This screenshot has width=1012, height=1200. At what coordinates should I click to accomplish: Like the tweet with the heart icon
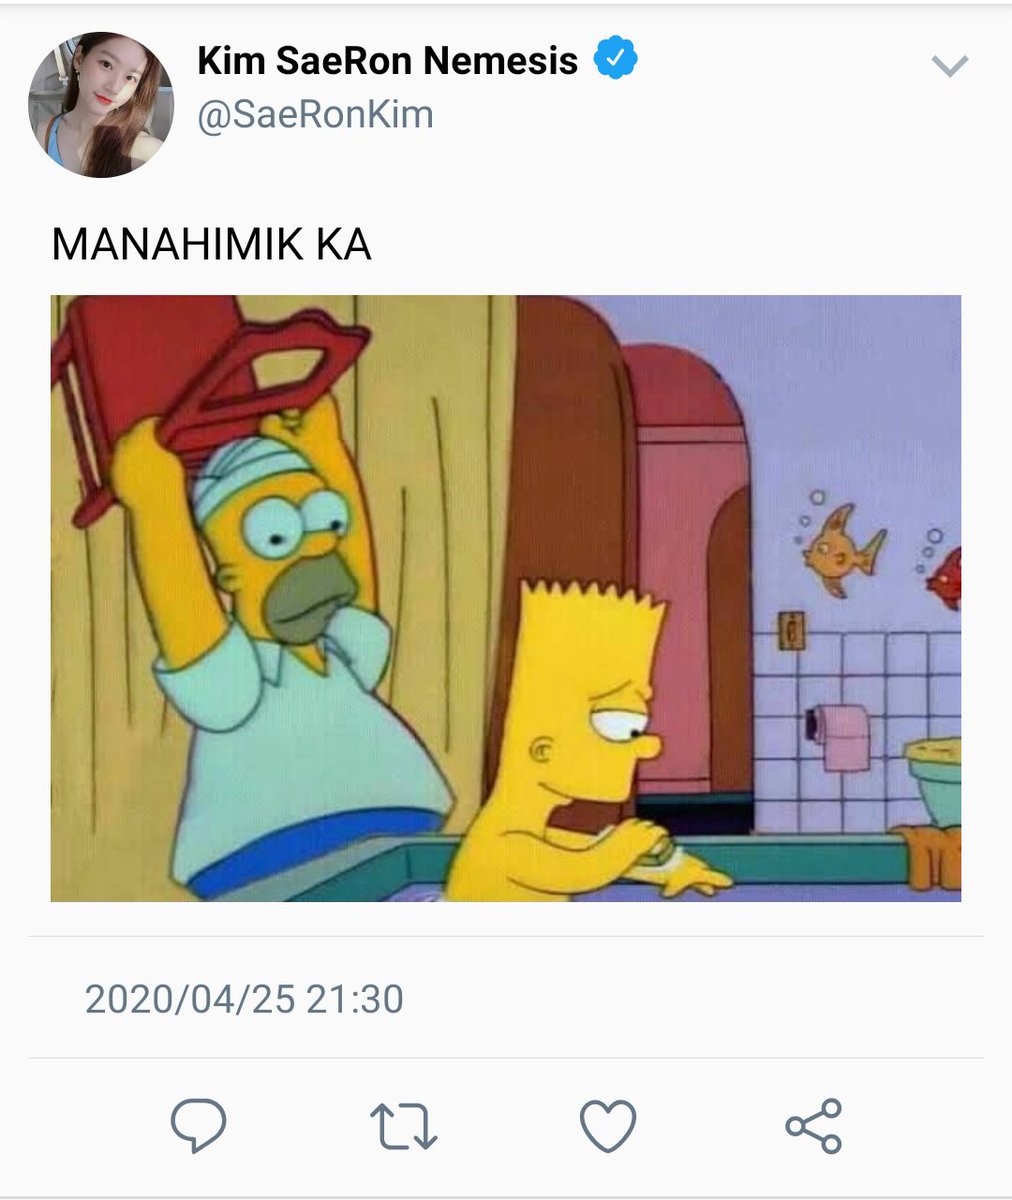coord(608,1125)
